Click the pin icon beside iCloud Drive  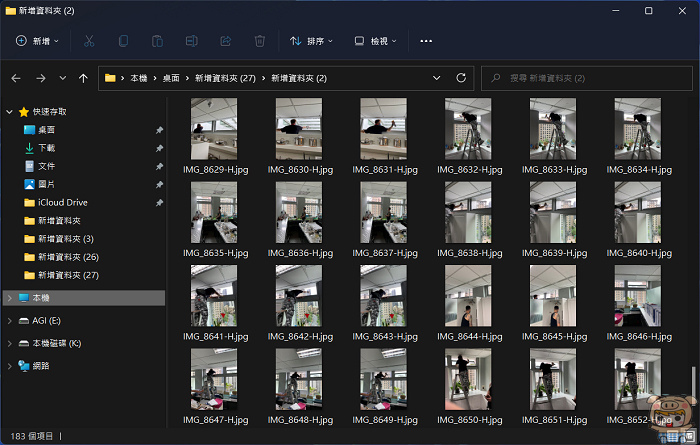(x=159, y=203)
